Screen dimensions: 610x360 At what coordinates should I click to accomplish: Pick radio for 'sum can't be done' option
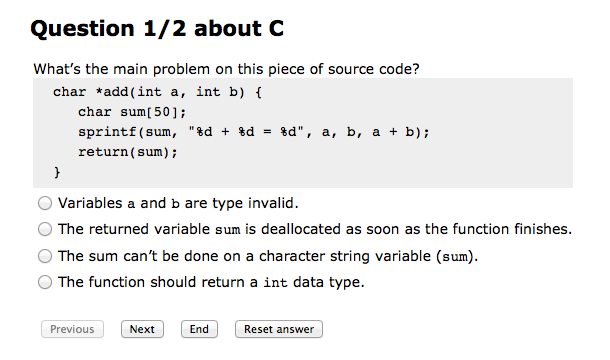tap(45, 256)
